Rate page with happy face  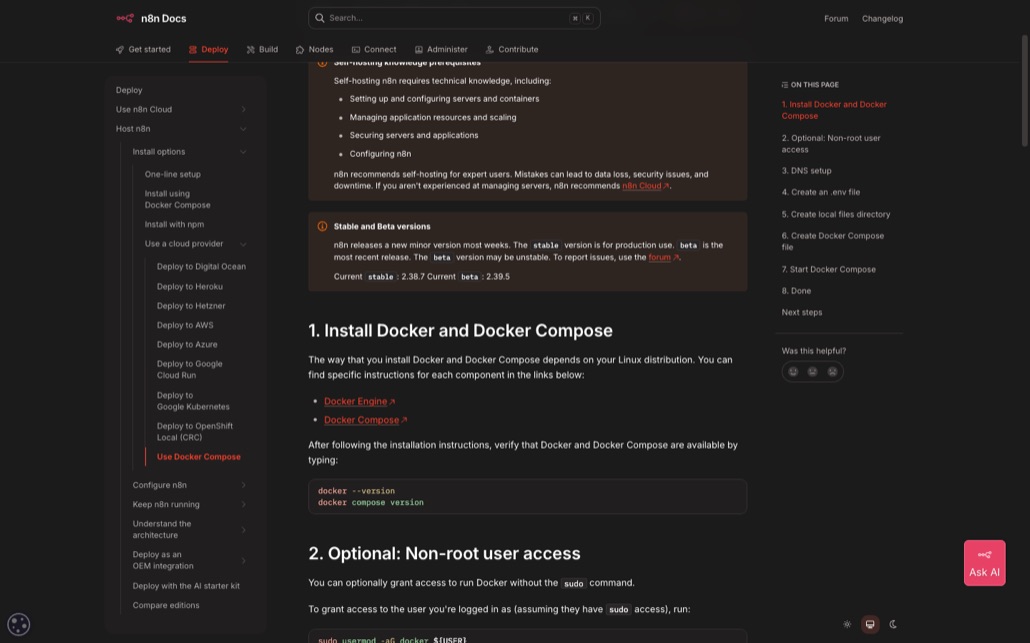[794, 372]
